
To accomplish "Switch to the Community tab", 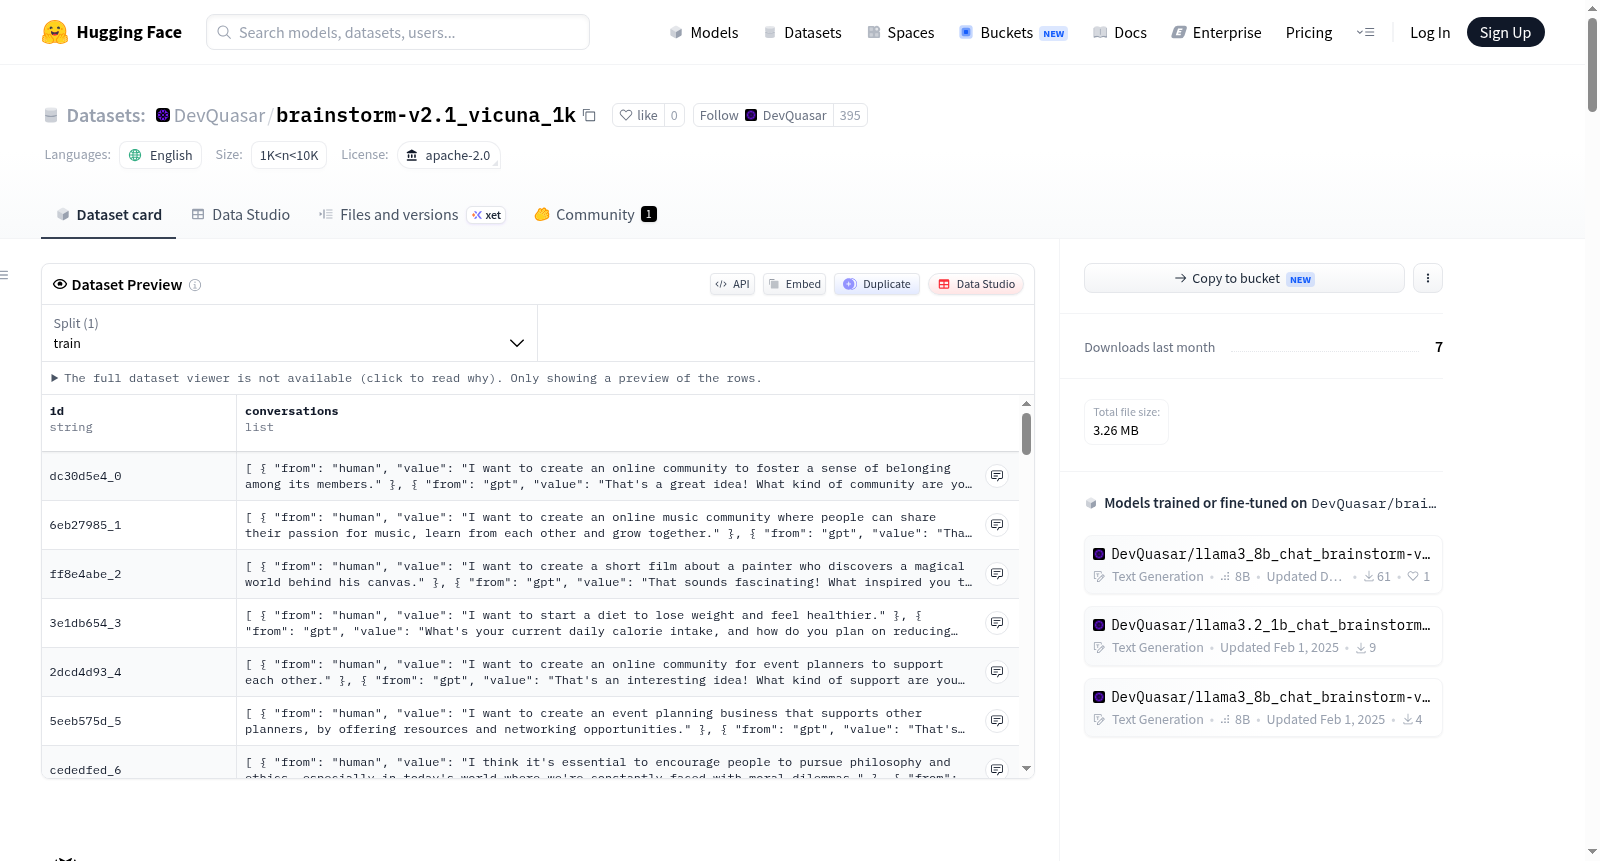I will (x=595, y=215).
